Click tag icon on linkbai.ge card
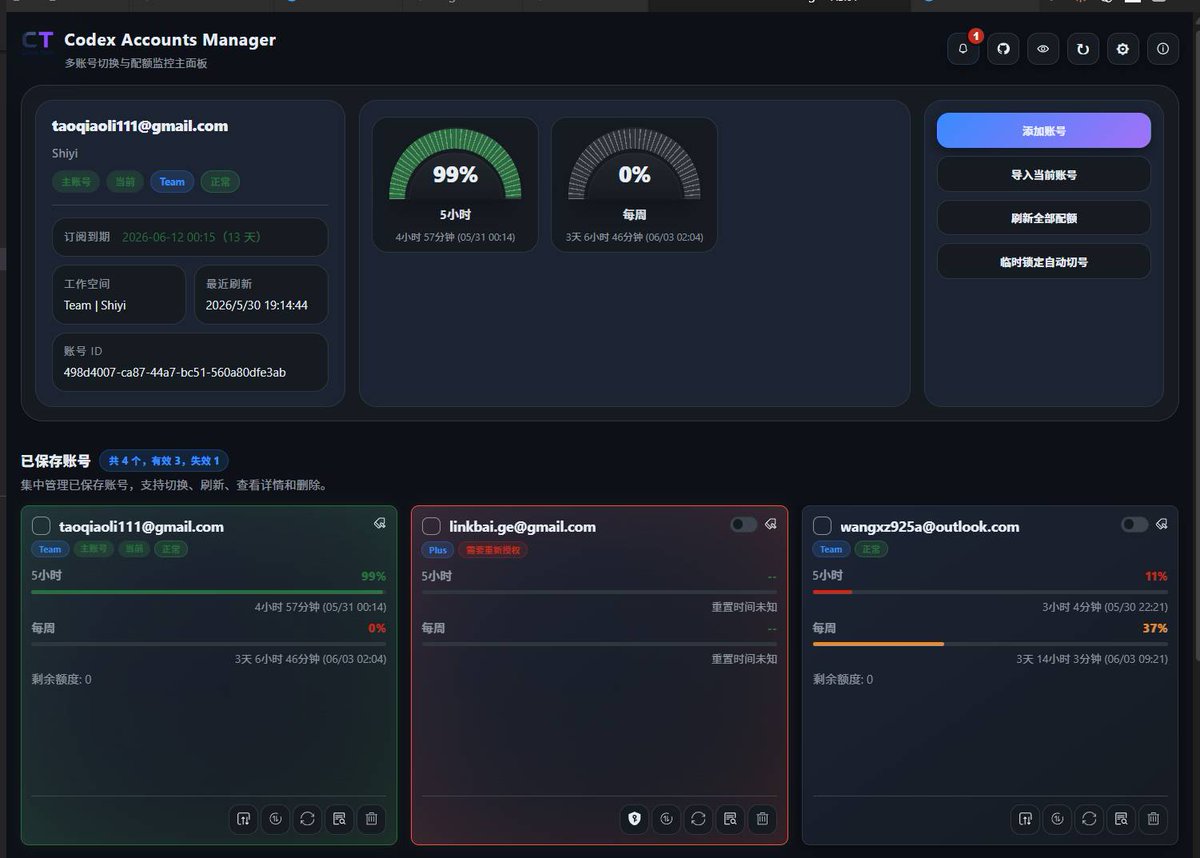 point(771,523)
